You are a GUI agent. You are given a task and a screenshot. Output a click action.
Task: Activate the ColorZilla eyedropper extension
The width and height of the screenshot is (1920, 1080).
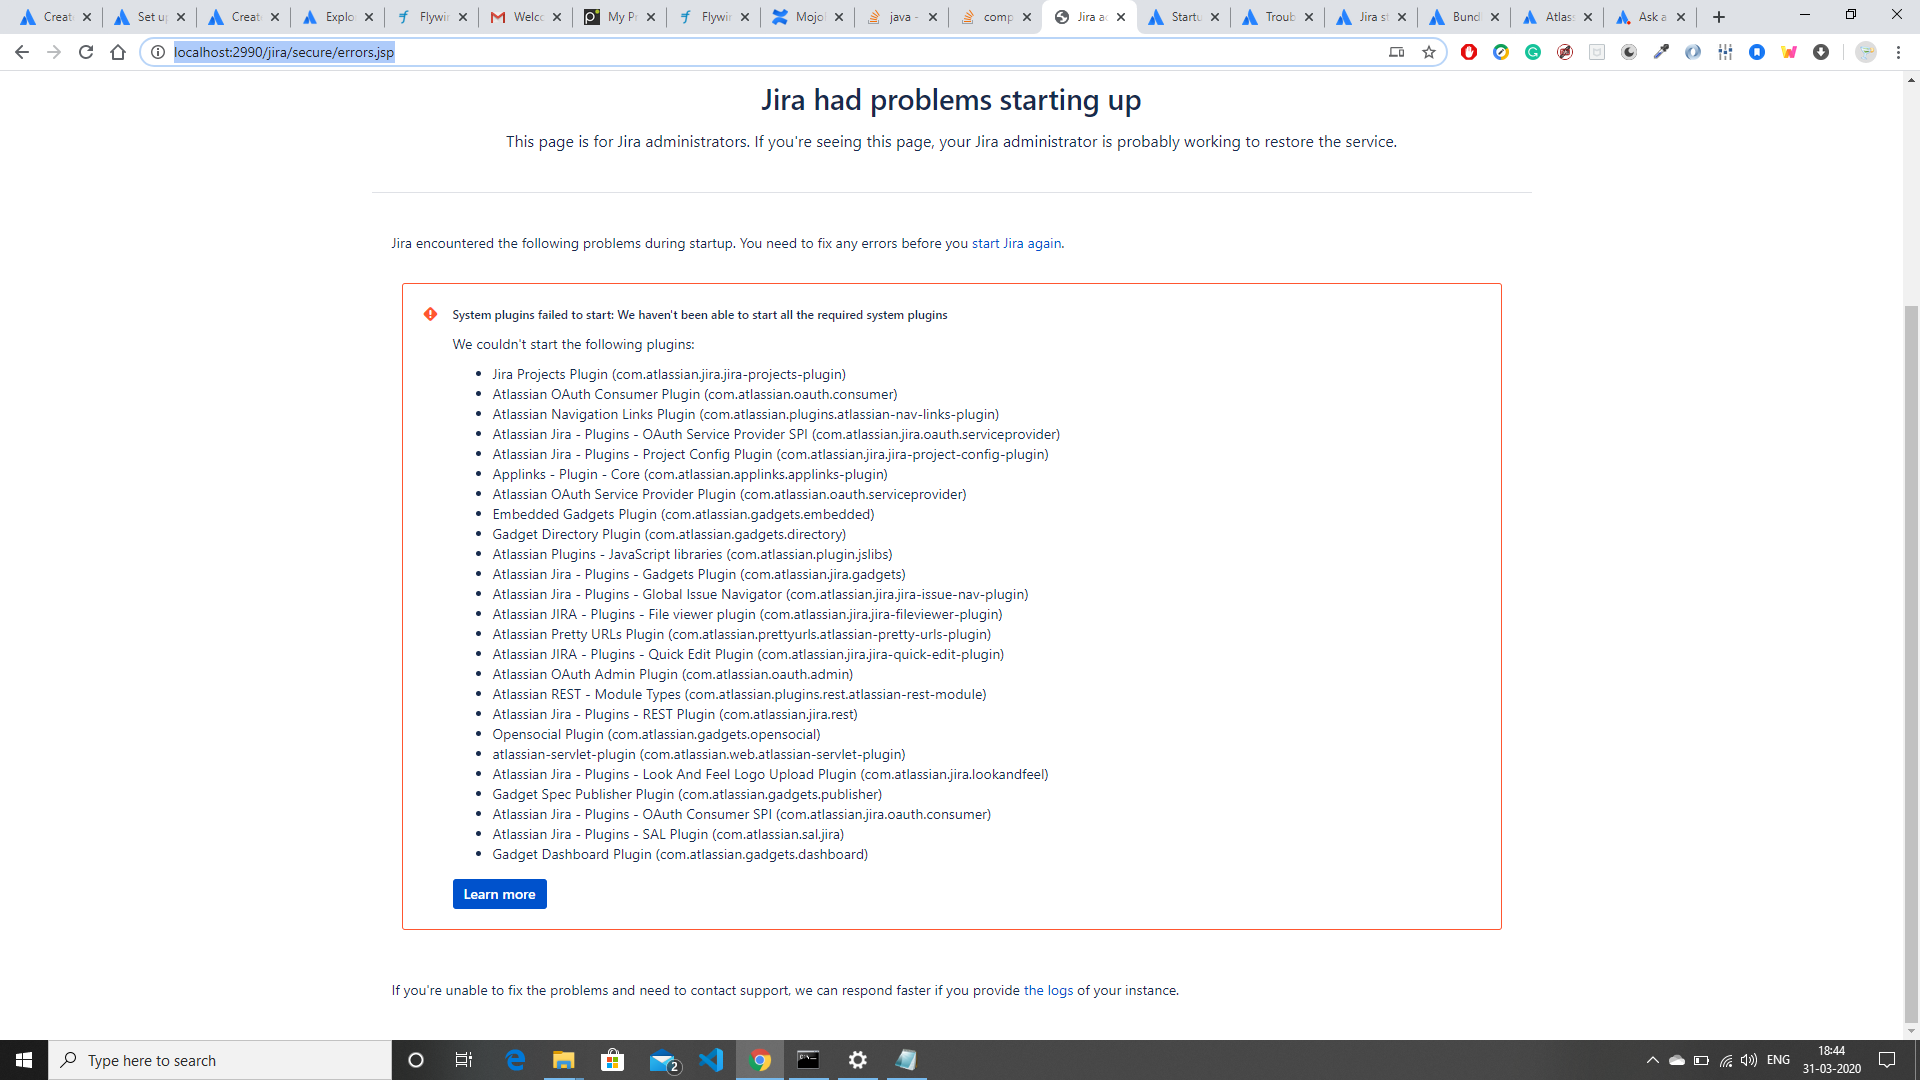click(1661, 52)
